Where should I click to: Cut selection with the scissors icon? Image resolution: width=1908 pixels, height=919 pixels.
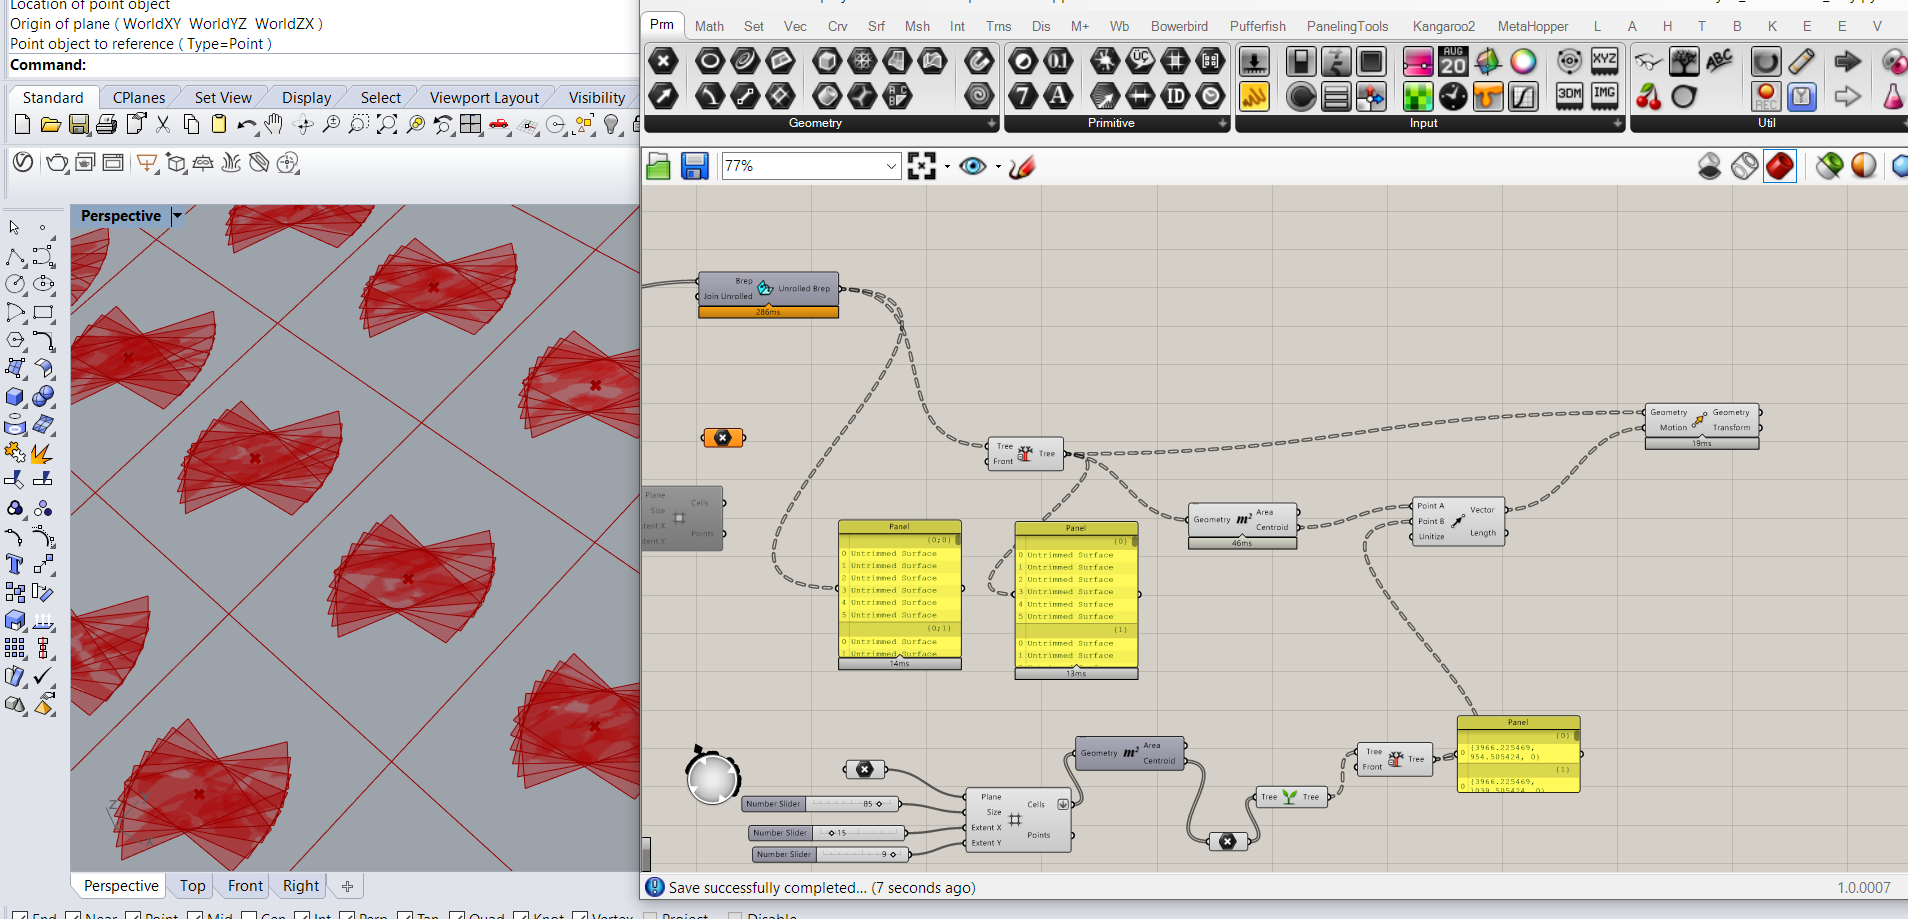(x=163, y=125)
